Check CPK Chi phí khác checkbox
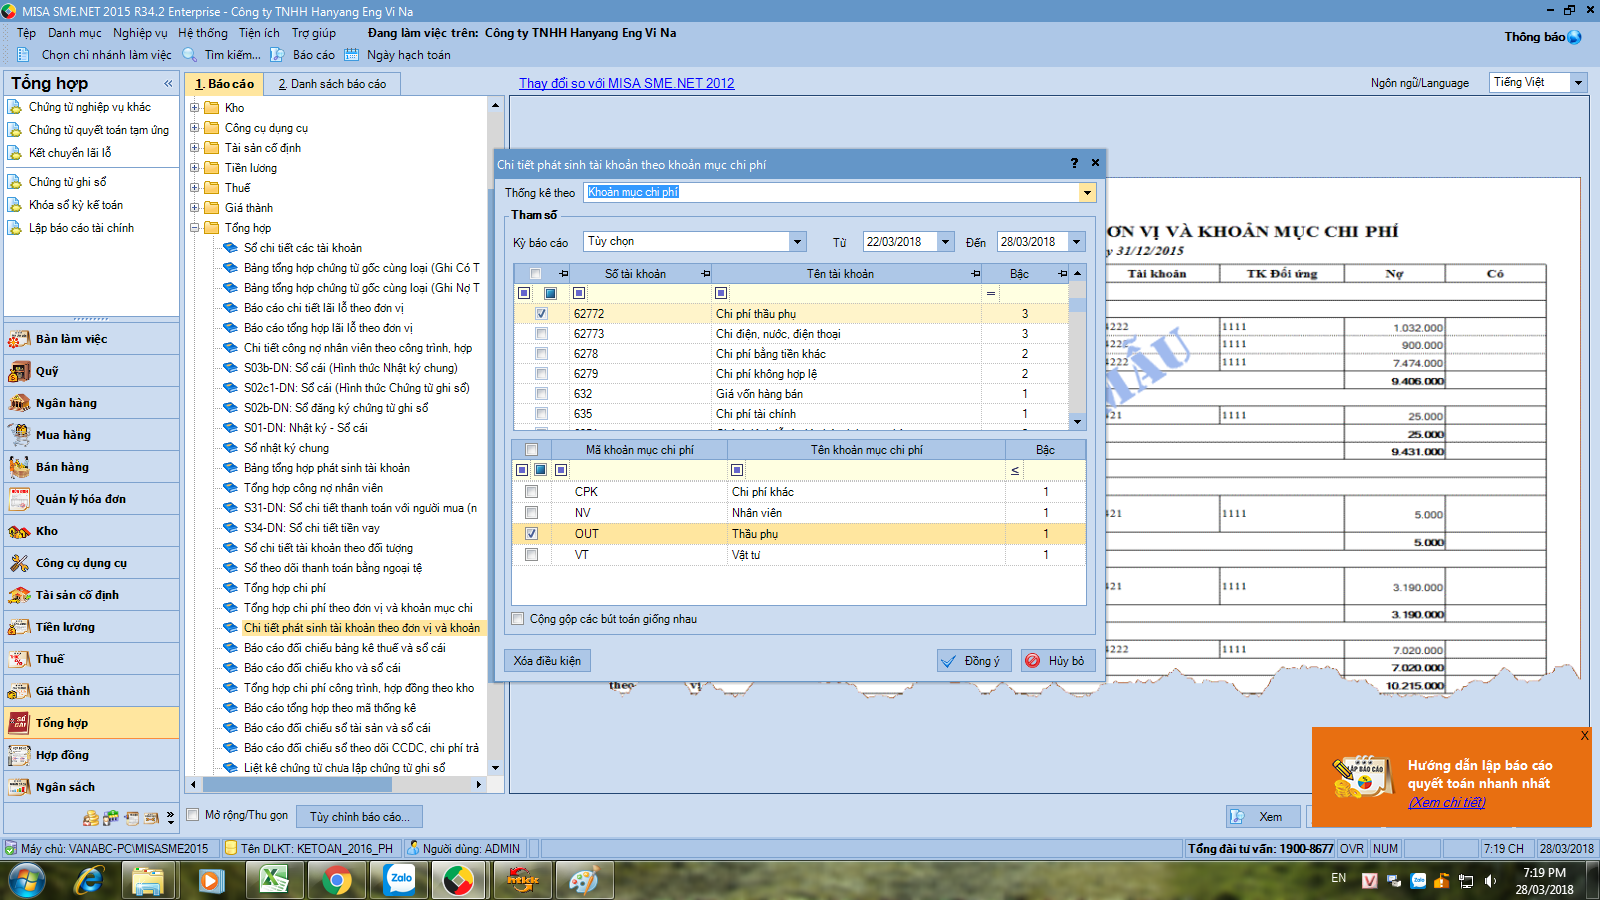1600x900 pixels. (x=531, y=492)
